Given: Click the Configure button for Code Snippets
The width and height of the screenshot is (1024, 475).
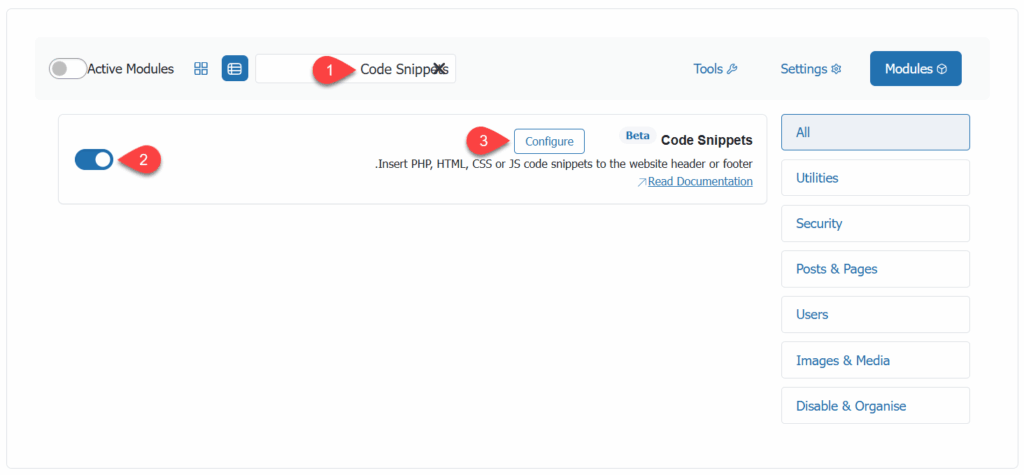Looking at the screenshot, I should [x=549, y=141].
